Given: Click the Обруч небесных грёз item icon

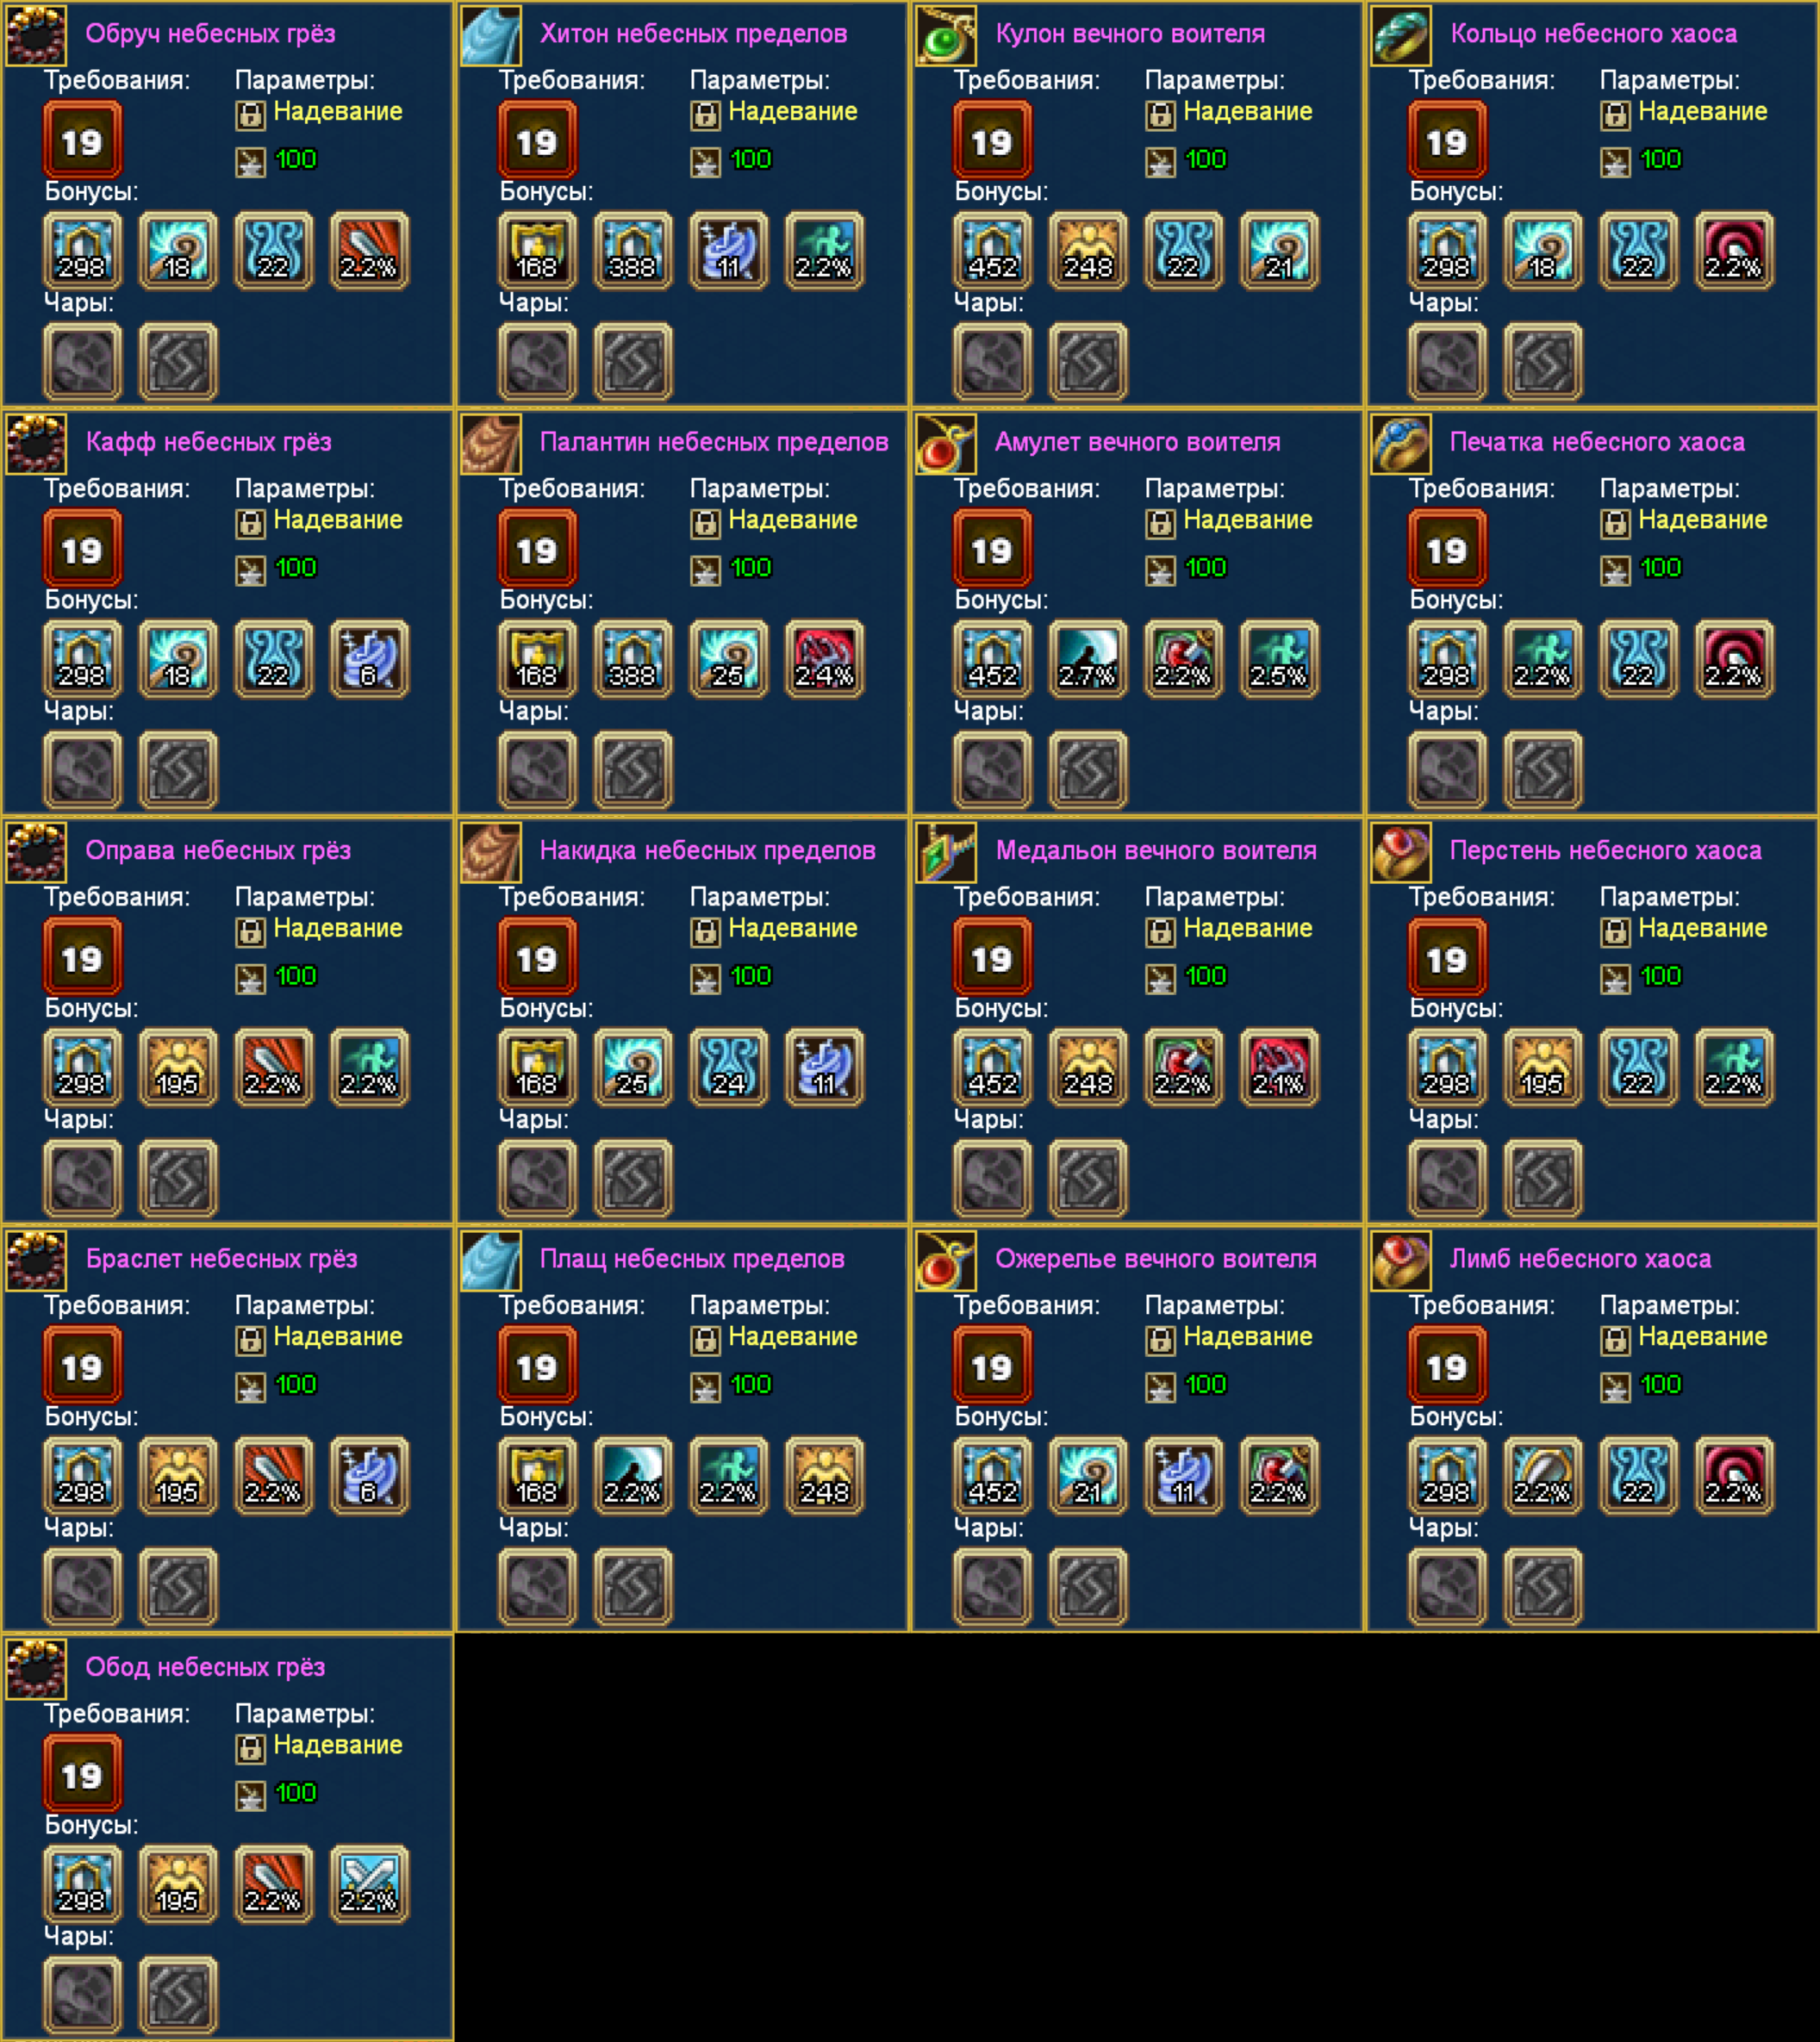Looking at the screenshot, I should pyautogui.click(x=36, y=35).
